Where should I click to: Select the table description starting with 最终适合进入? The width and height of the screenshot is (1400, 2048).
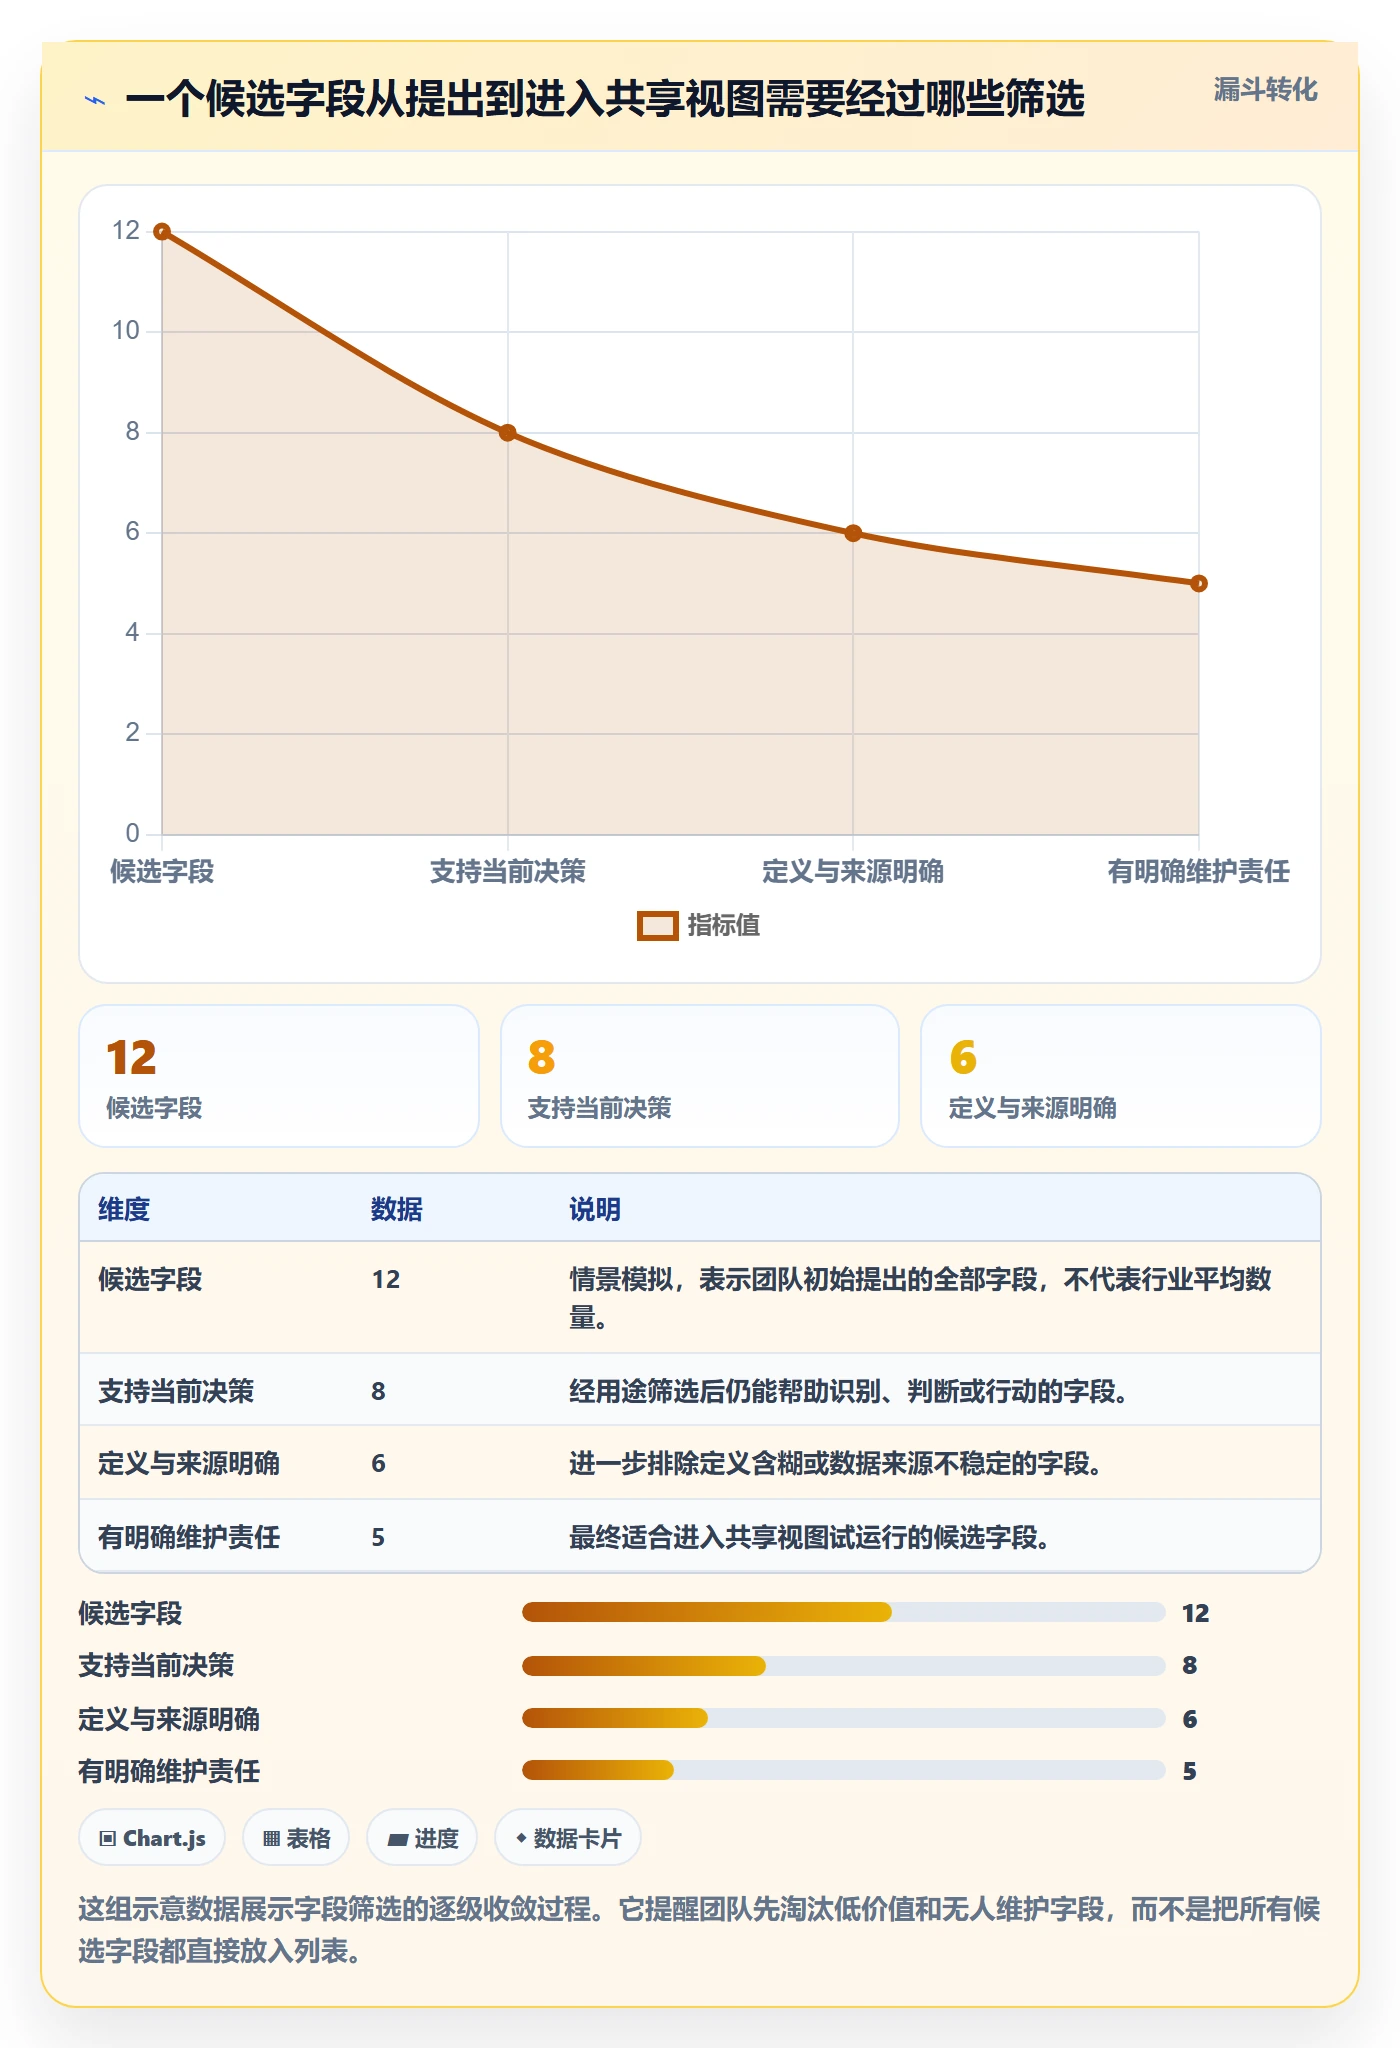tap(809, 1537)
